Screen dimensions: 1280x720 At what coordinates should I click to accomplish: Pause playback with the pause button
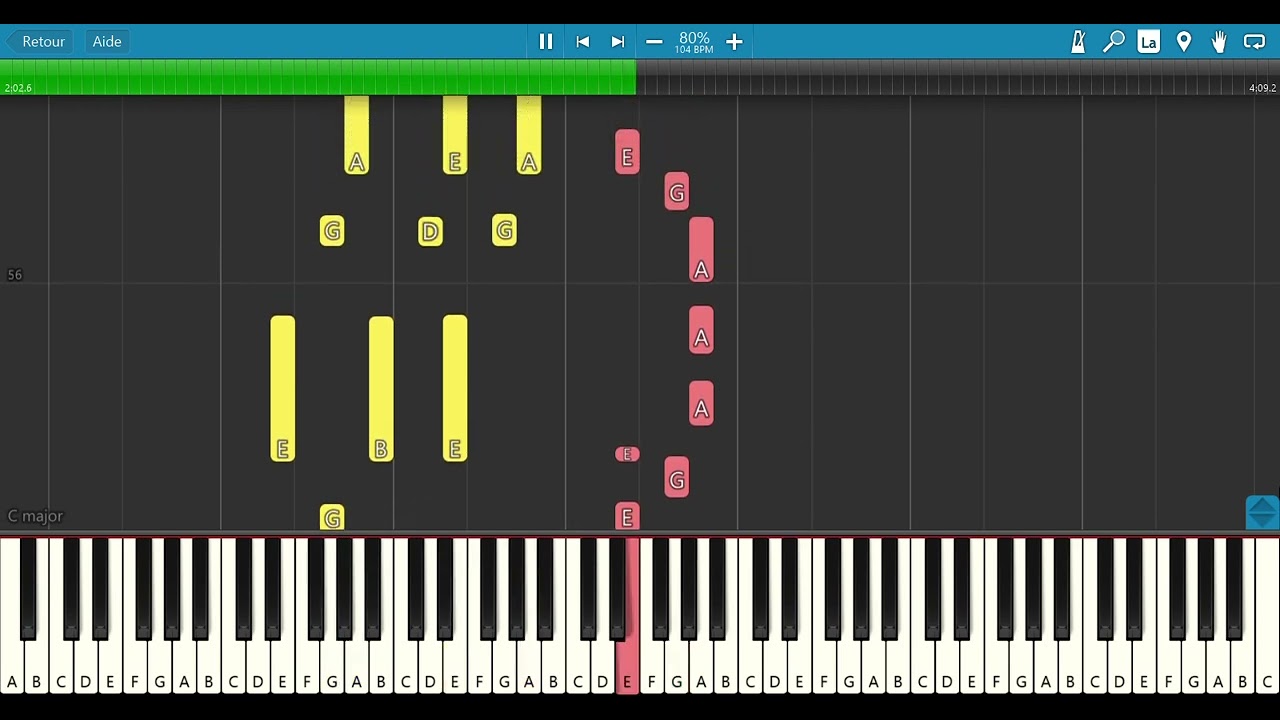(546, 42)
